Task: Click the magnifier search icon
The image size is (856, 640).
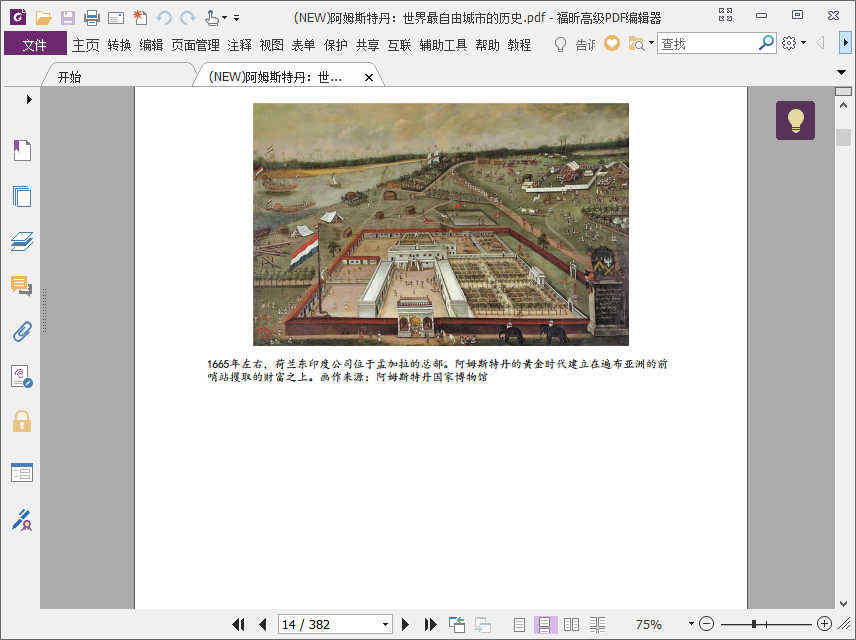Action: pyautogui.click(x=766, y=43)
